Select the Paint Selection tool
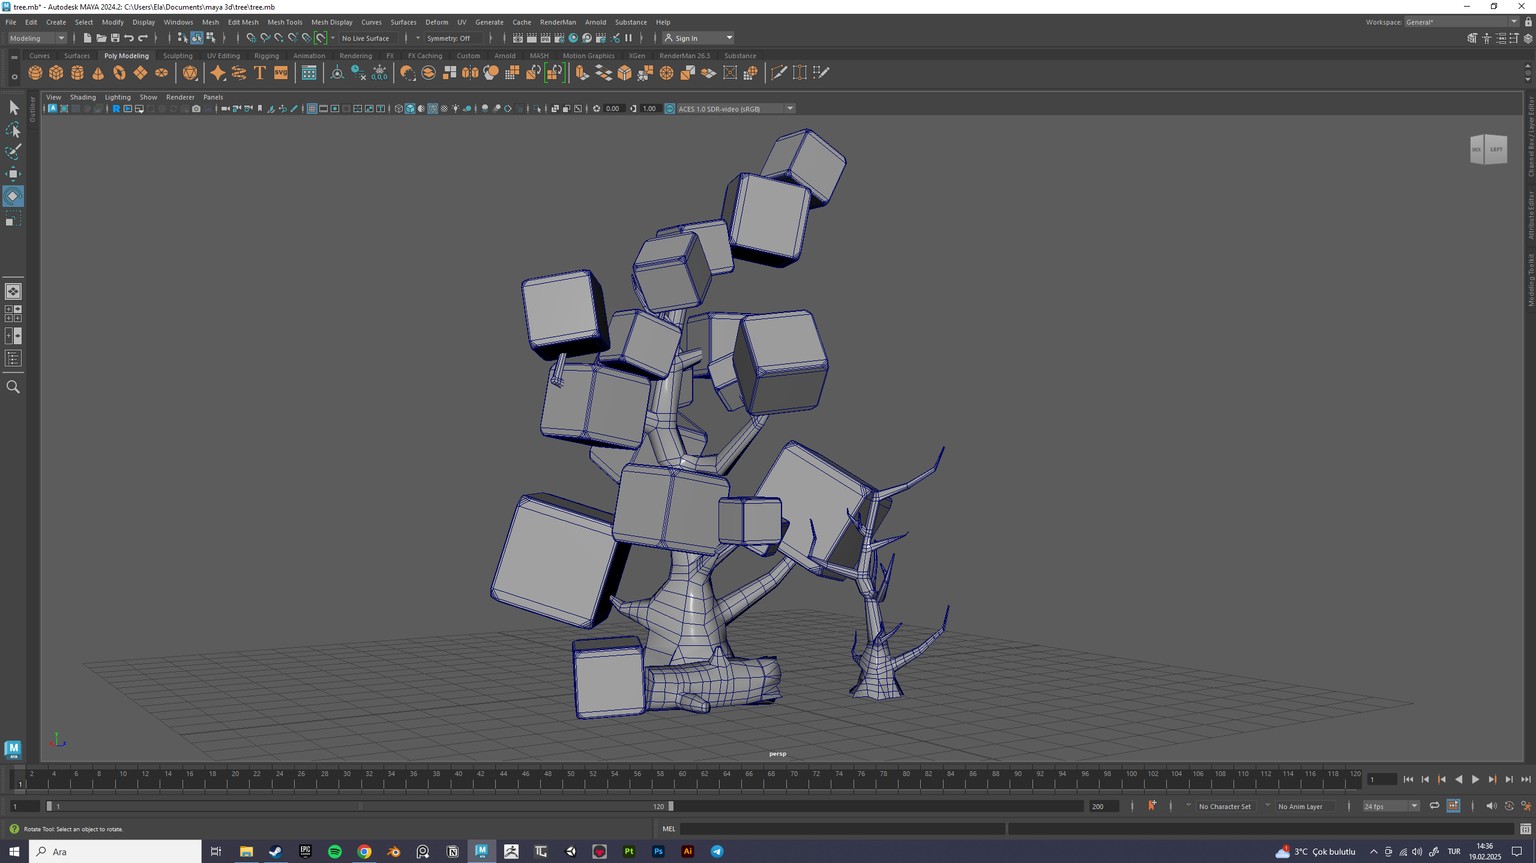The height and width of the screenshot is (863, 1536). (x=13, y=152)
